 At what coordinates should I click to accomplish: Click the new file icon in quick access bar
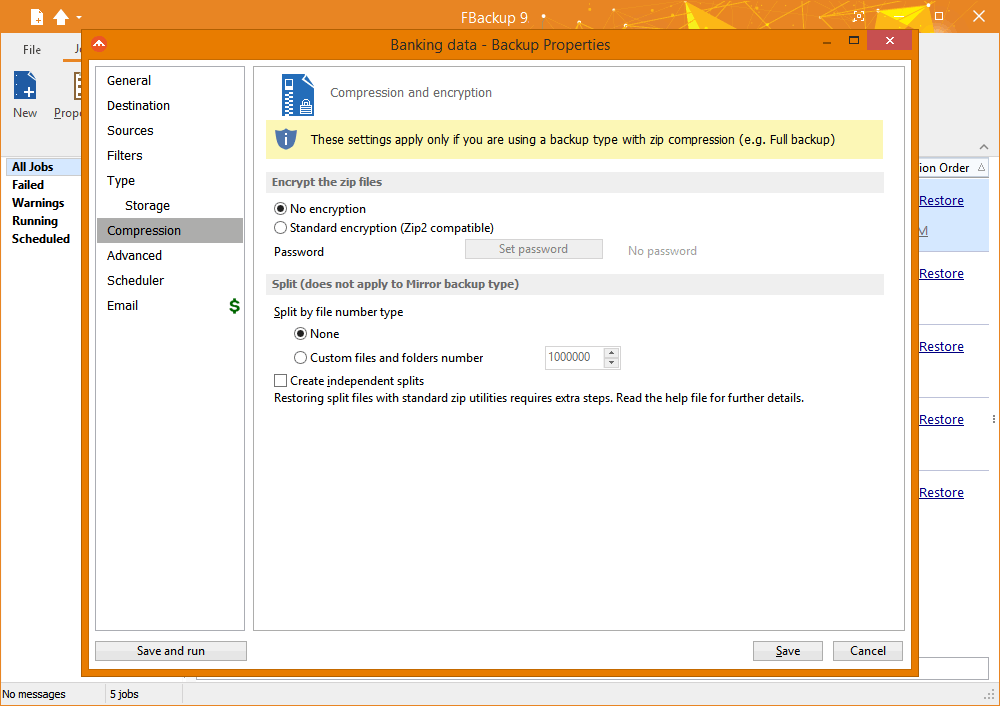coord(37,17)
